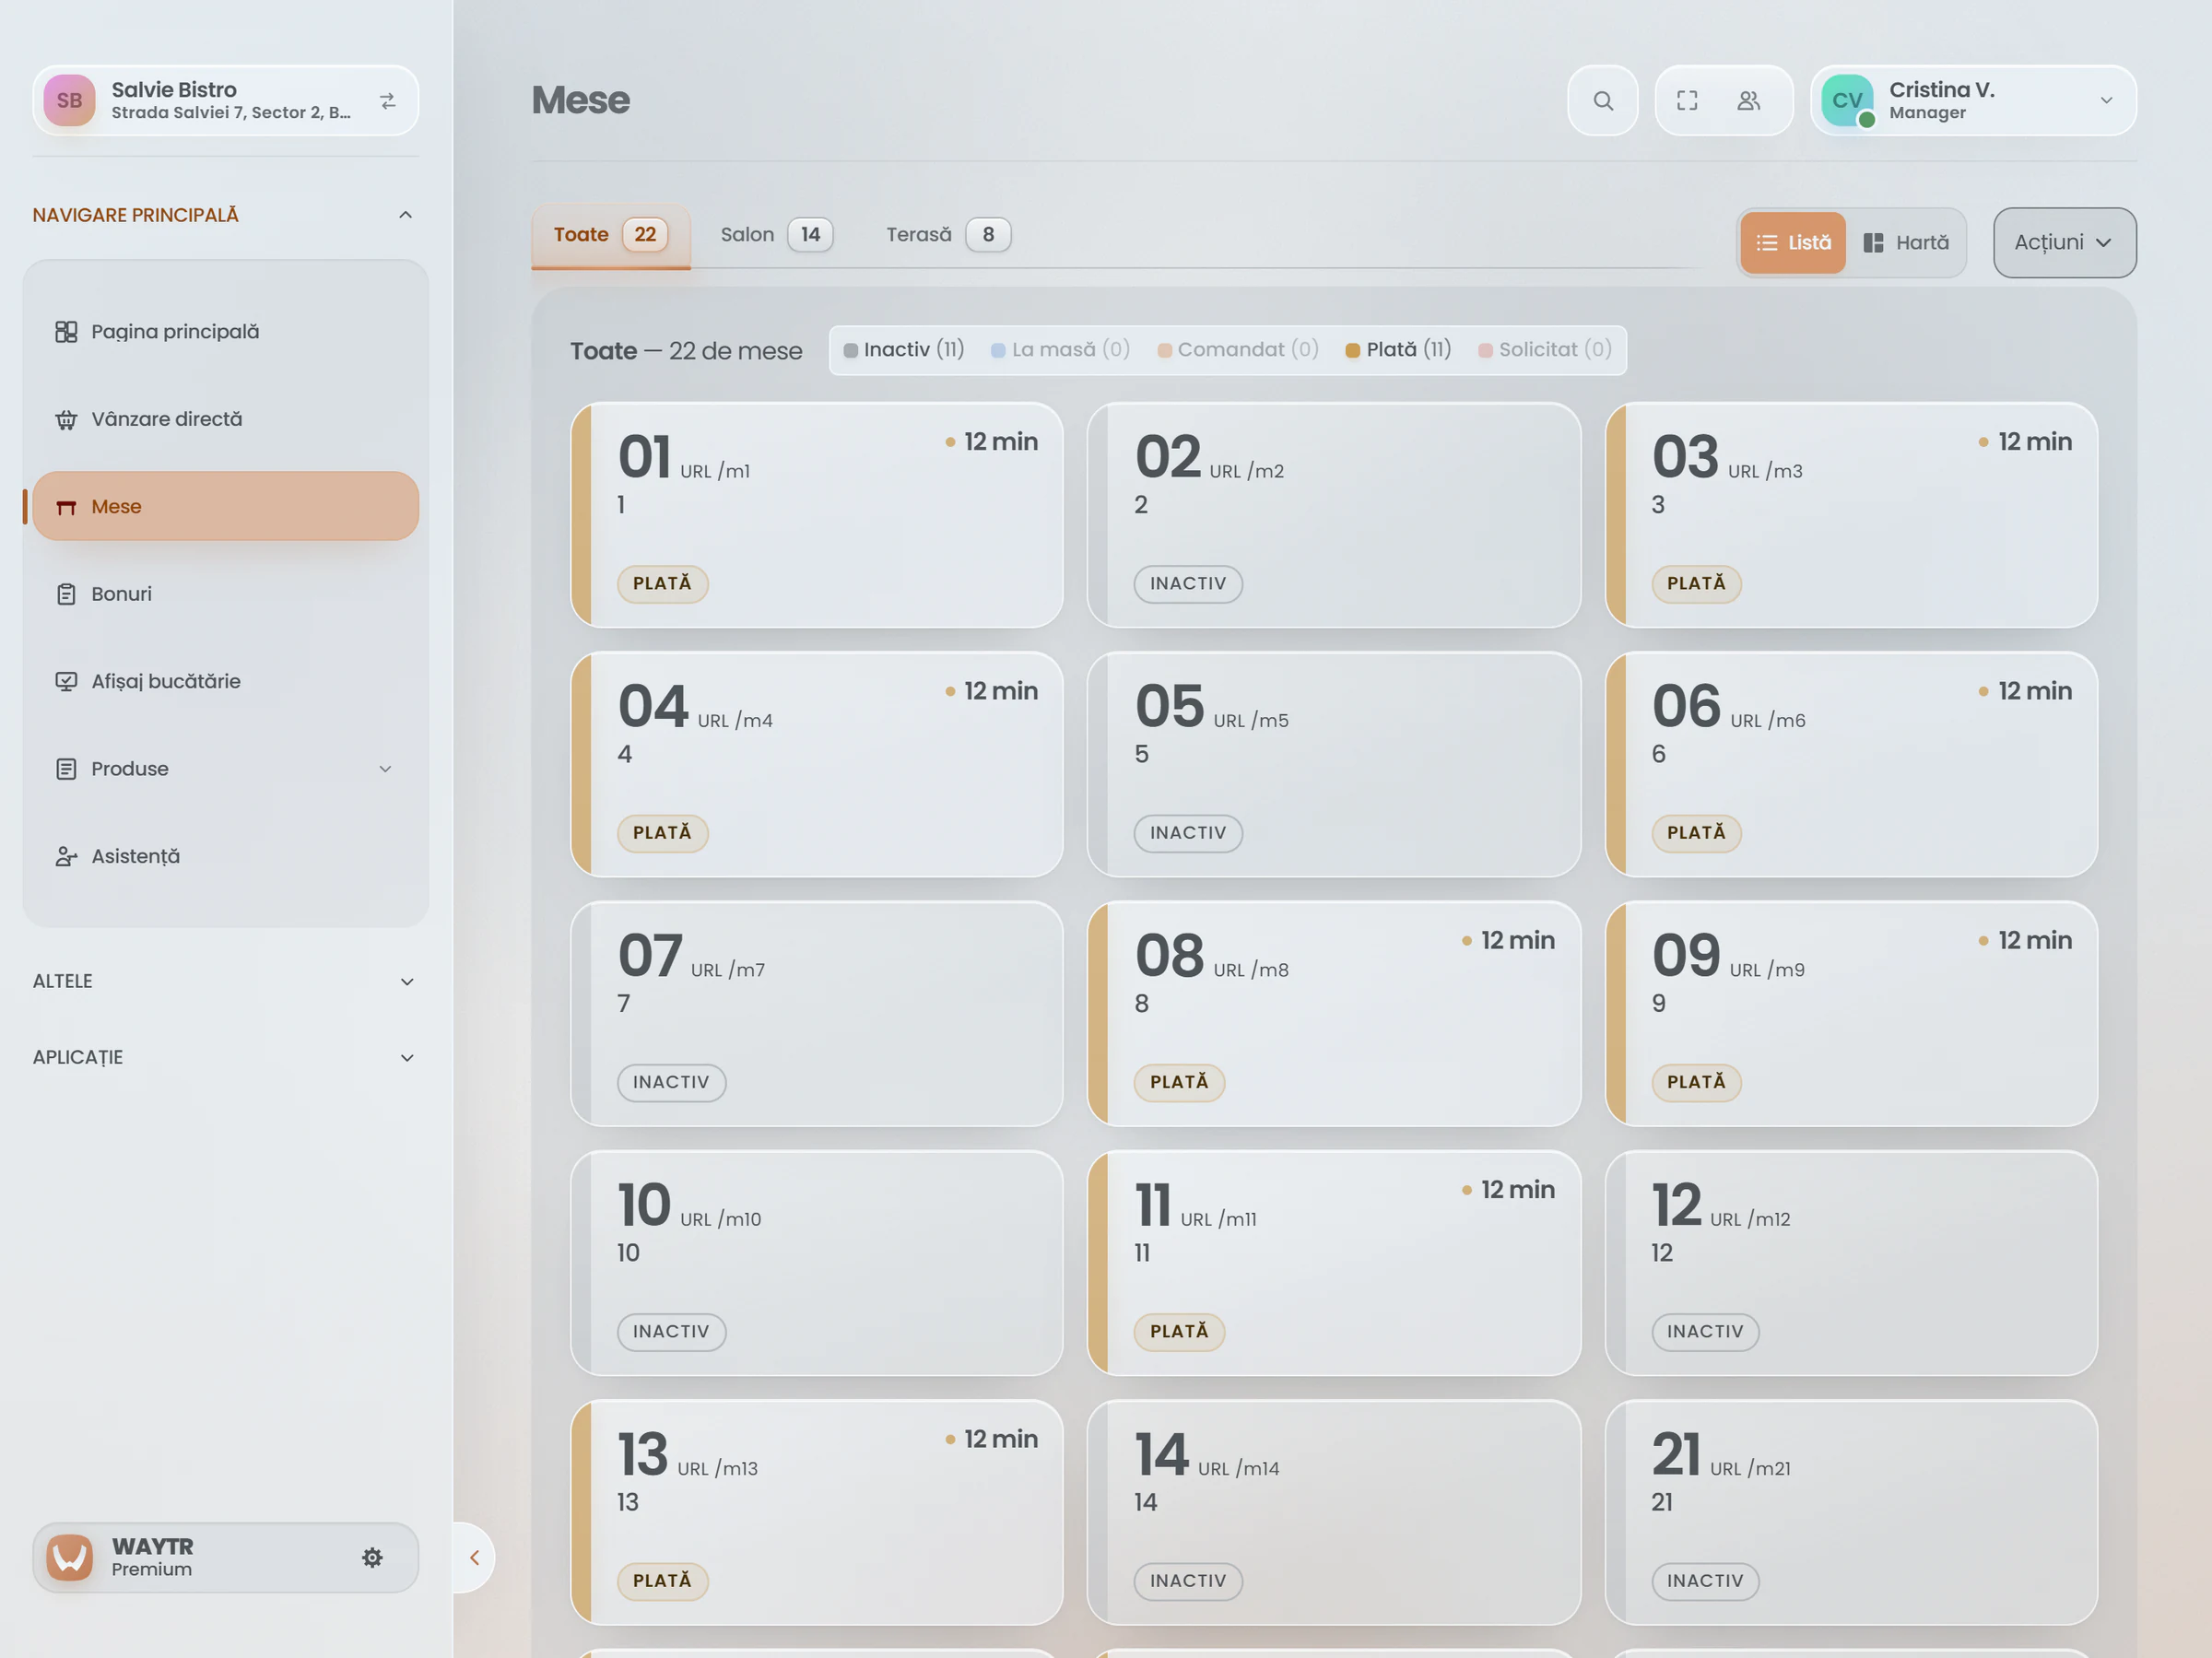Expand the Aplicație section
This screenshot has width=2212, height=1658.
pos(225,1057)
